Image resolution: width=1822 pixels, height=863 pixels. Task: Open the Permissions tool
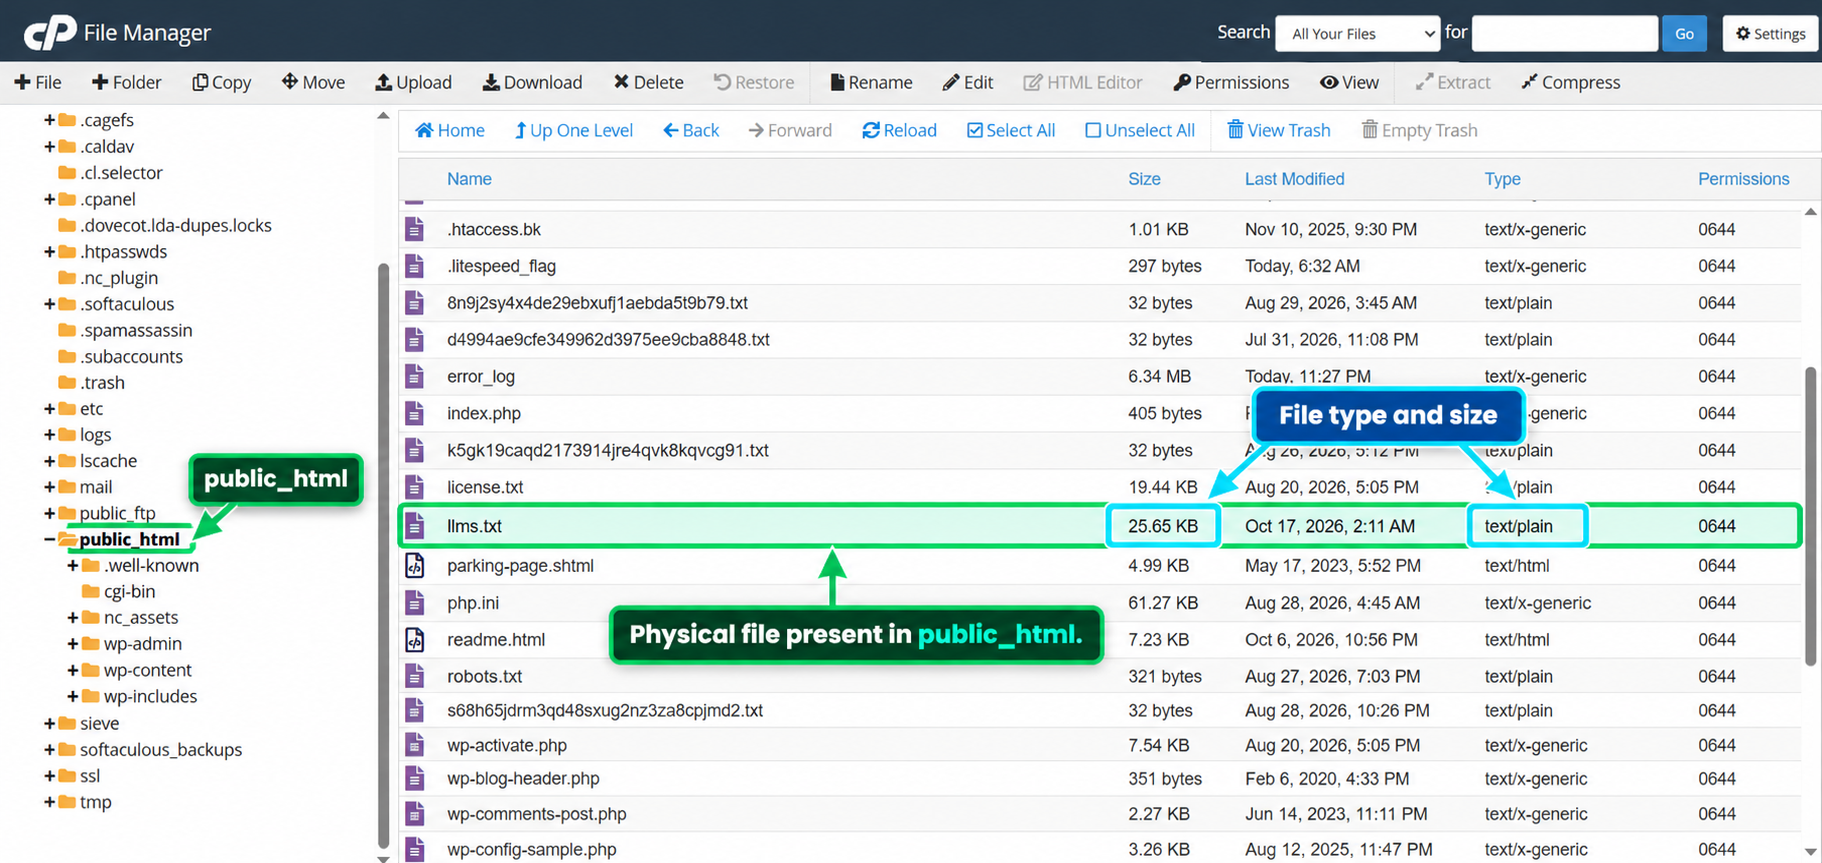click(1231, 82)
